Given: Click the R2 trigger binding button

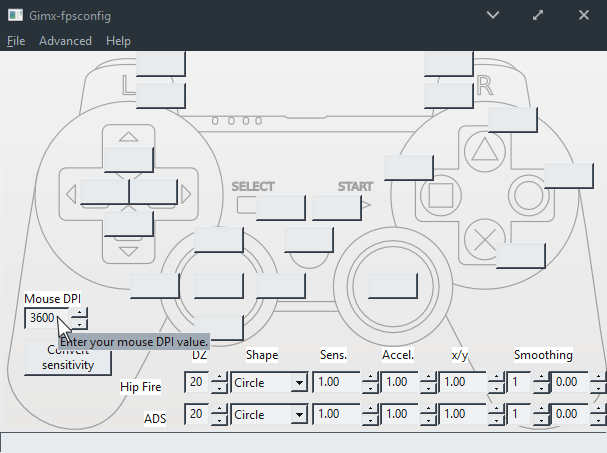Looking at the screenshot, I should (x=449, y=64).
